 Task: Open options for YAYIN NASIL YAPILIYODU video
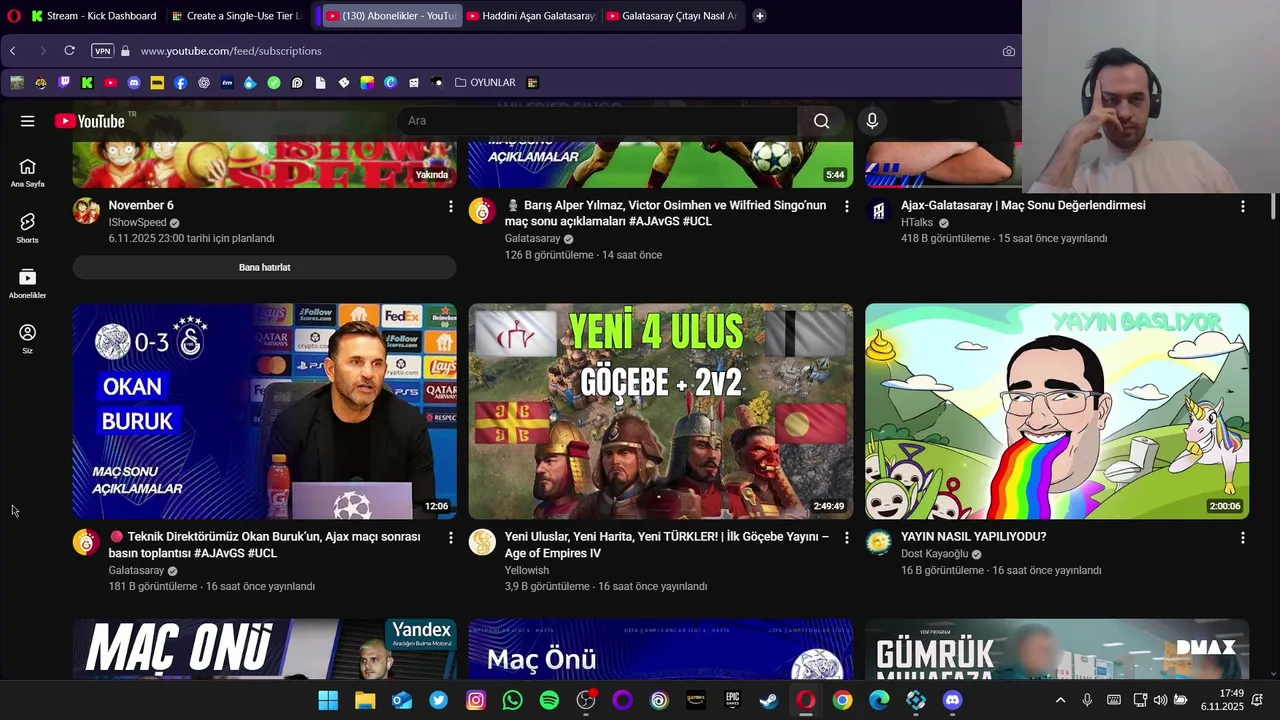tap(1242, 538)
